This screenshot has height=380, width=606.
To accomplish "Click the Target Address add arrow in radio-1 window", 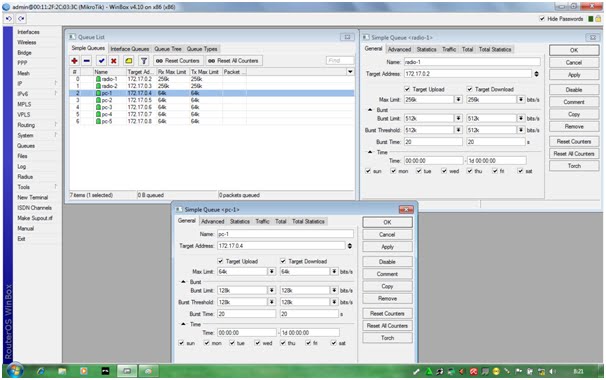I will pyautogui.click(x=536, y=74).
